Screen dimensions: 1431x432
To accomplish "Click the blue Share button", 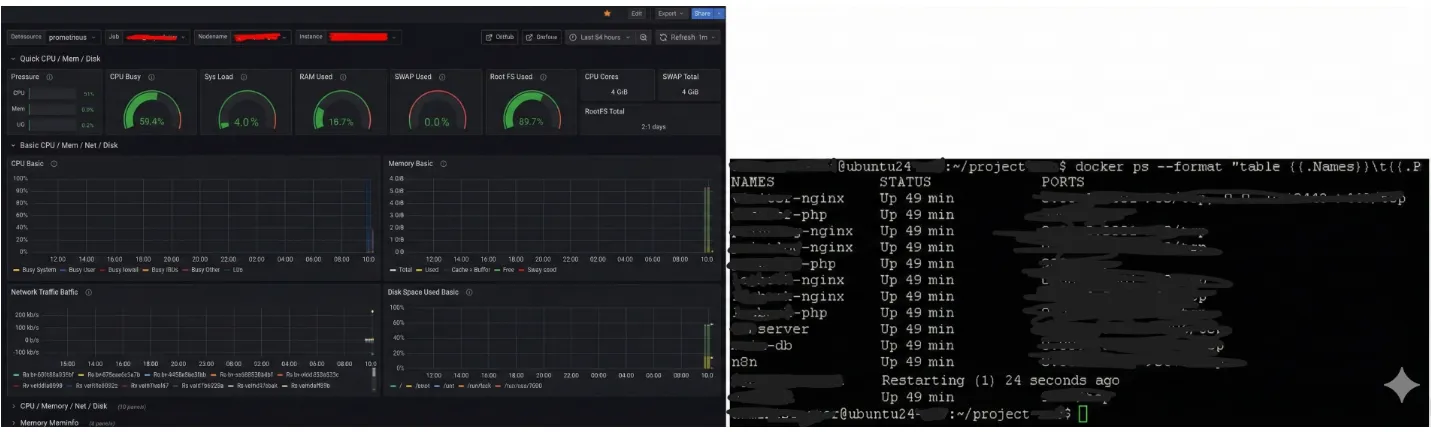I will click(701, 14).
